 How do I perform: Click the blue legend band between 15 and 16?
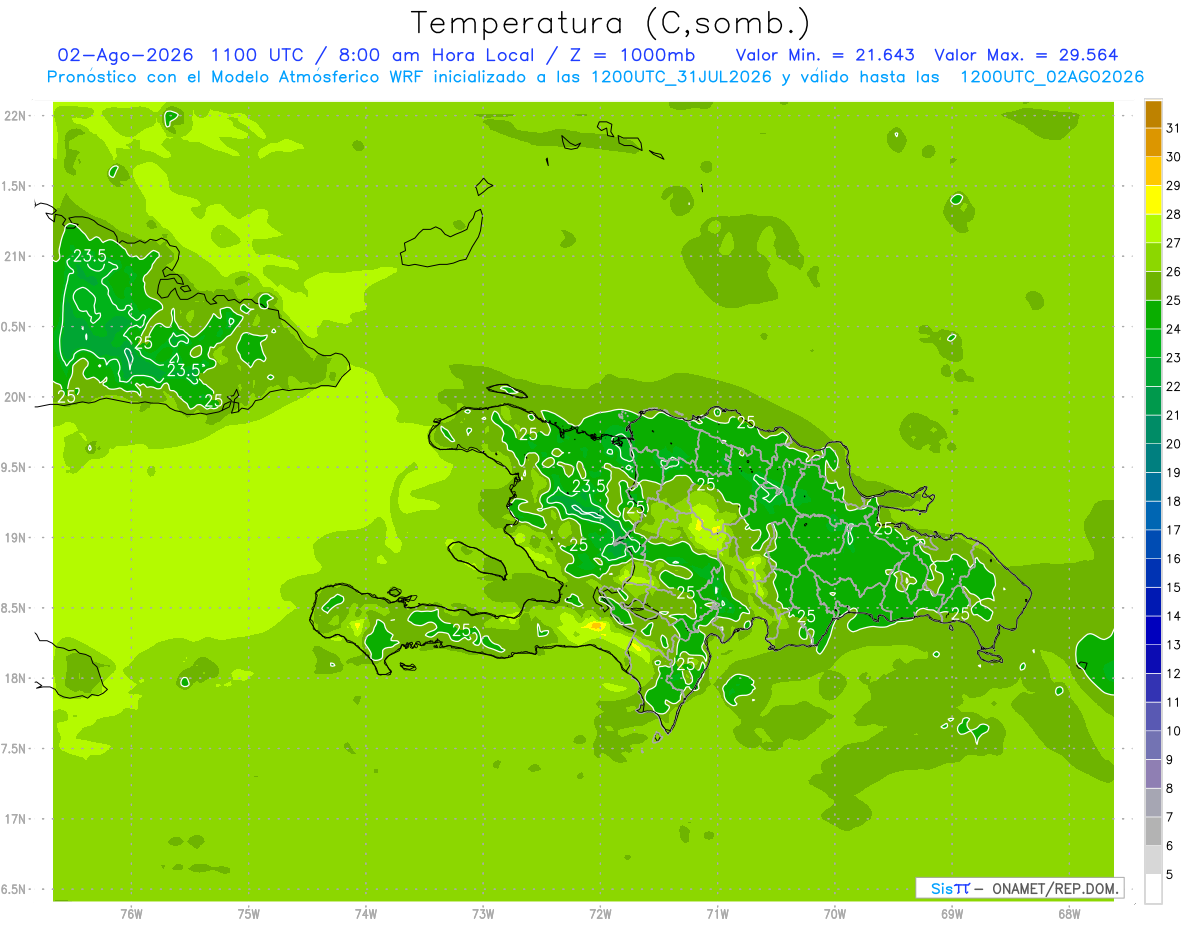(1153, 573)
